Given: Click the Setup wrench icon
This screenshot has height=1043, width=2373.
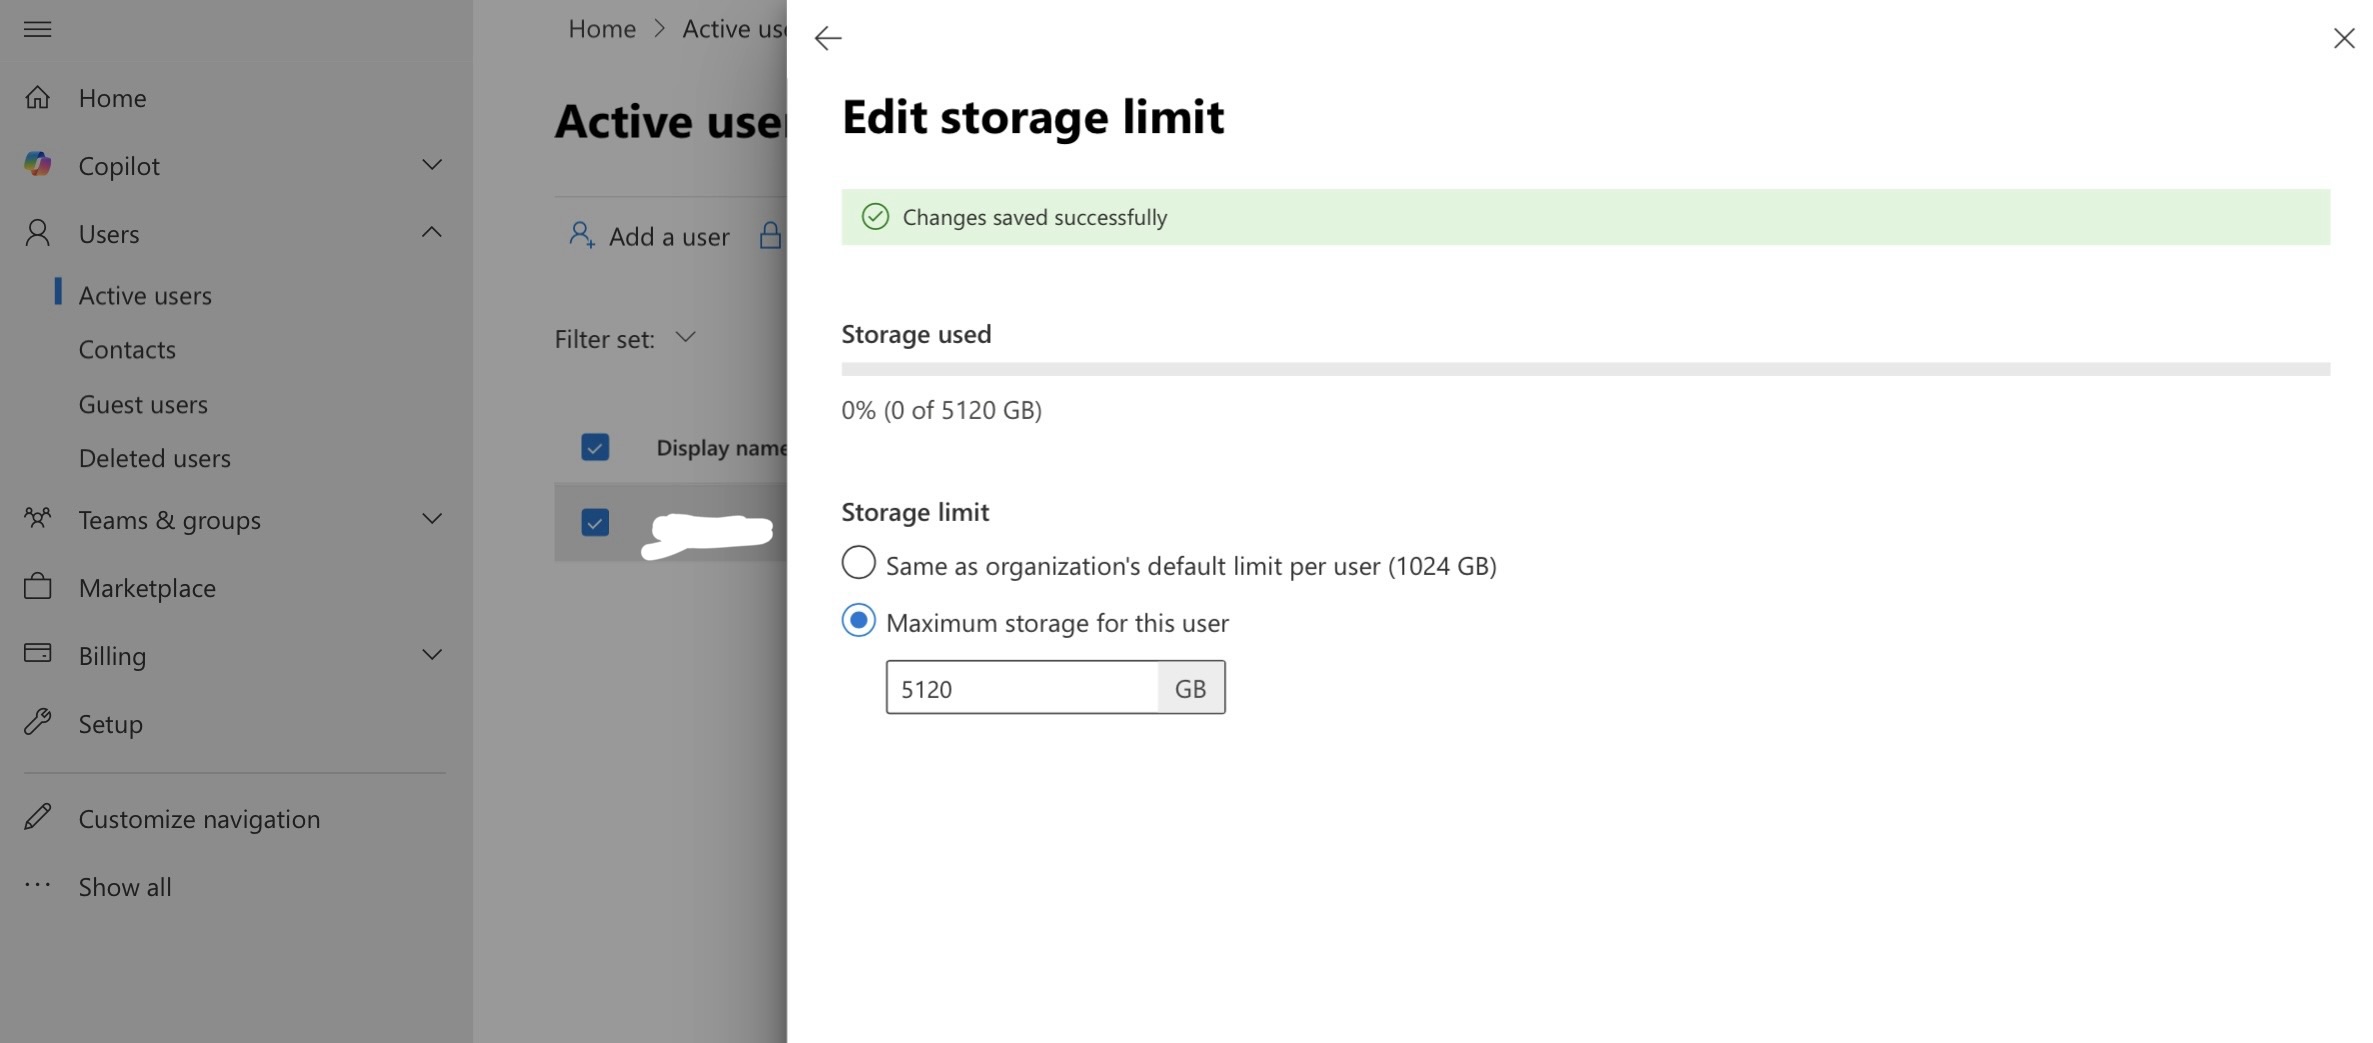Looking at the screenshot, I should click(37, 722).
